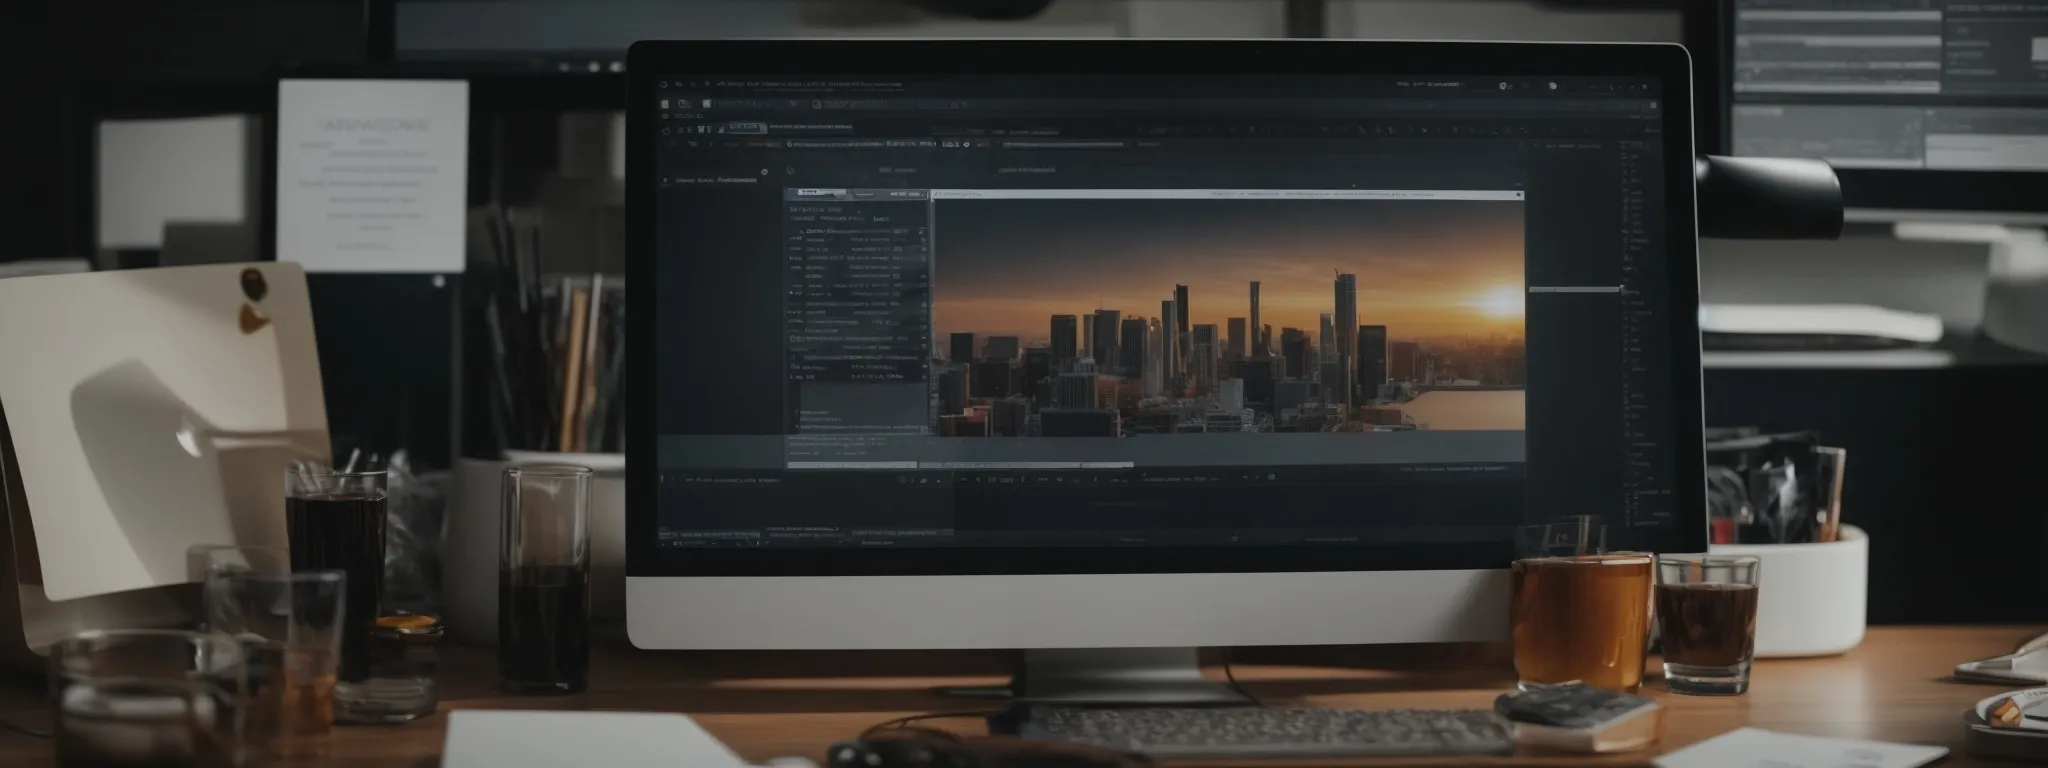2048x768 pixels.
Task: Click the white square icon in the upper-left toolbar
Action: coord(665,104)
